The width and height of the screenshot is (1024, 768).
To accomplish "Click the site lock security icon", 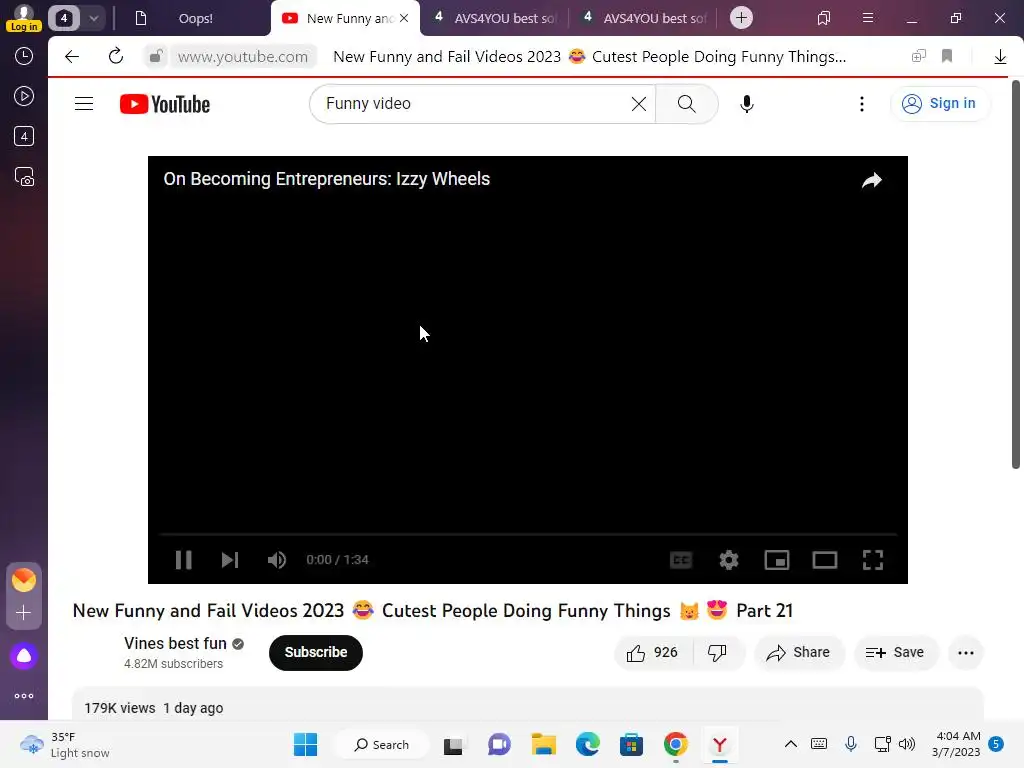I will 155,57.
